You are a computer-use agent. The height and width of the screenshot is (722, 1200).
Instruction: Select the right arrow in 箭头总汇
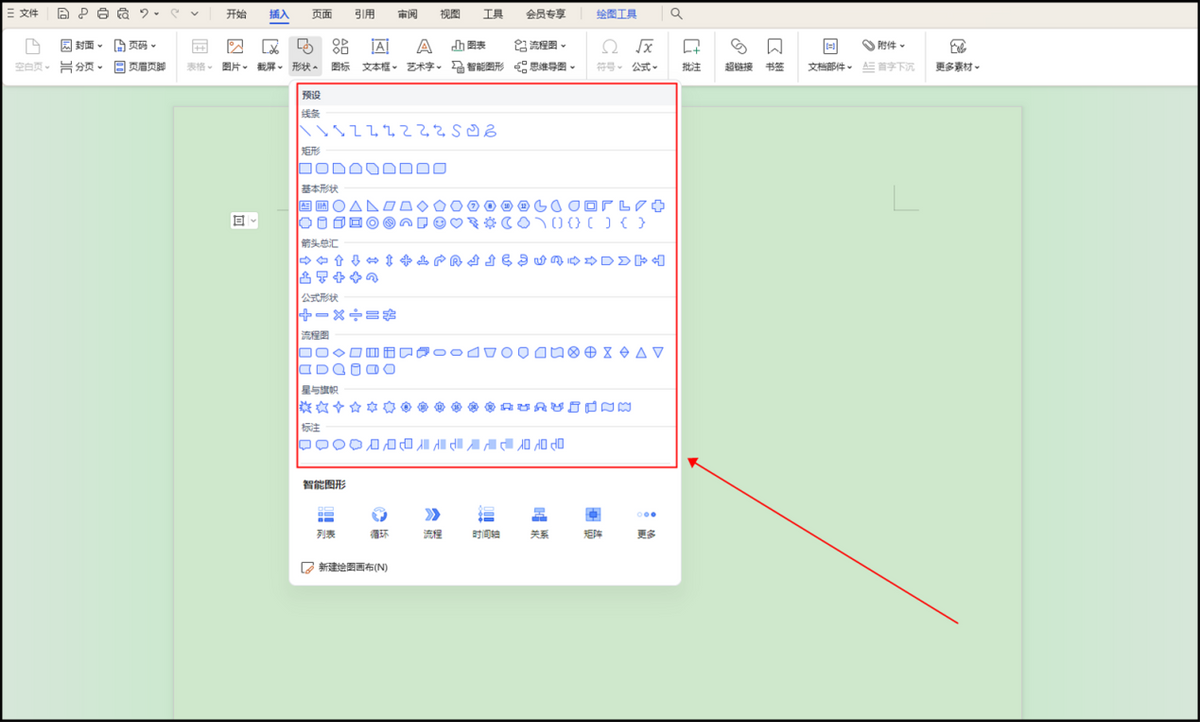coord(306,260)
